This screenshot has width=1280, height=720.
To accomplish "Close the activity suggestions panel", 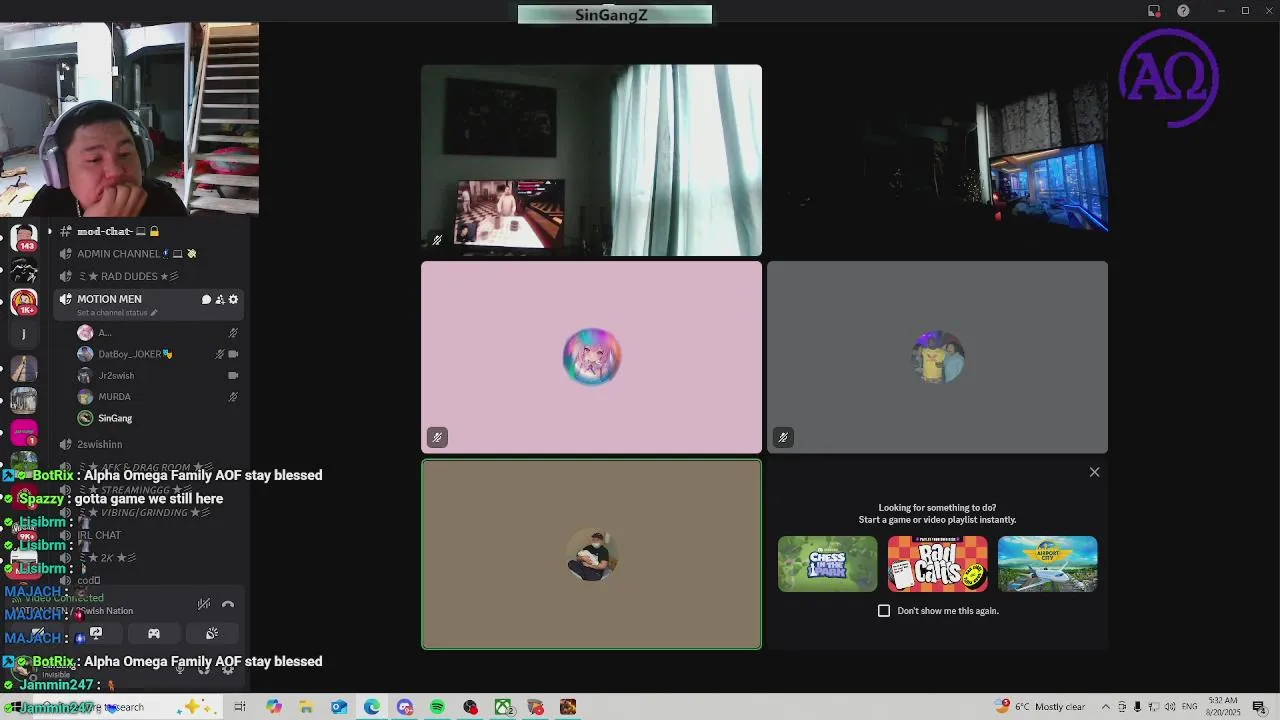I will pyautogui.click(x=1094, y=472).
